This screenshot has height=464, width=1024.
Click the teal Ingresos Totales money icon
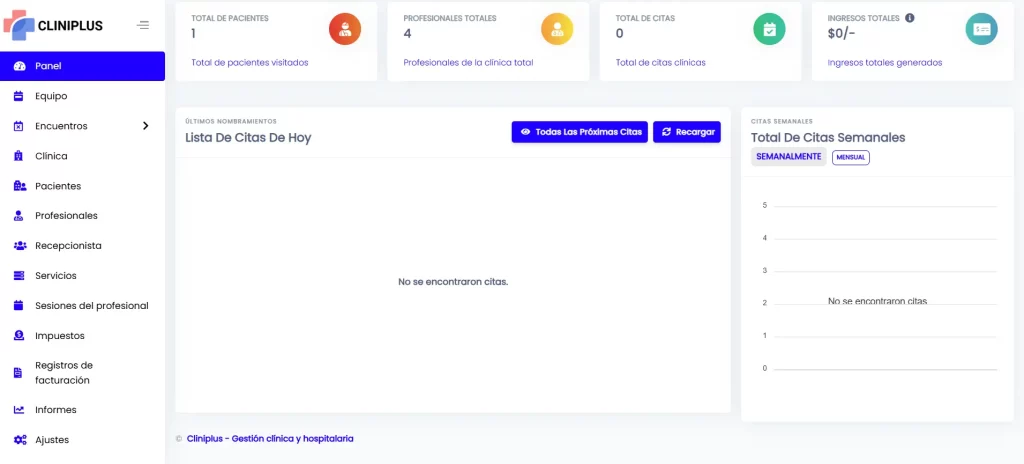click(x=982, y=29)
